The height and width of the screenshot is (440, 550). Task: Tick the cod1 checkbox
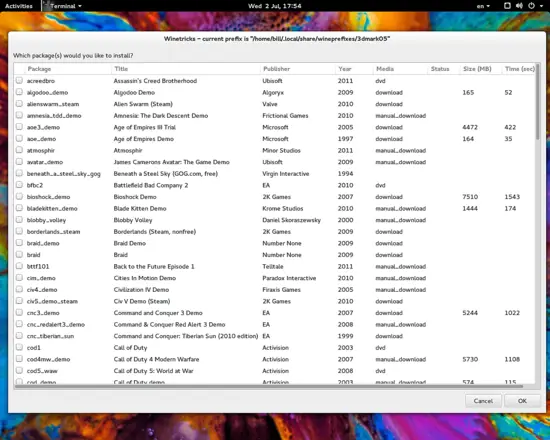19,347
